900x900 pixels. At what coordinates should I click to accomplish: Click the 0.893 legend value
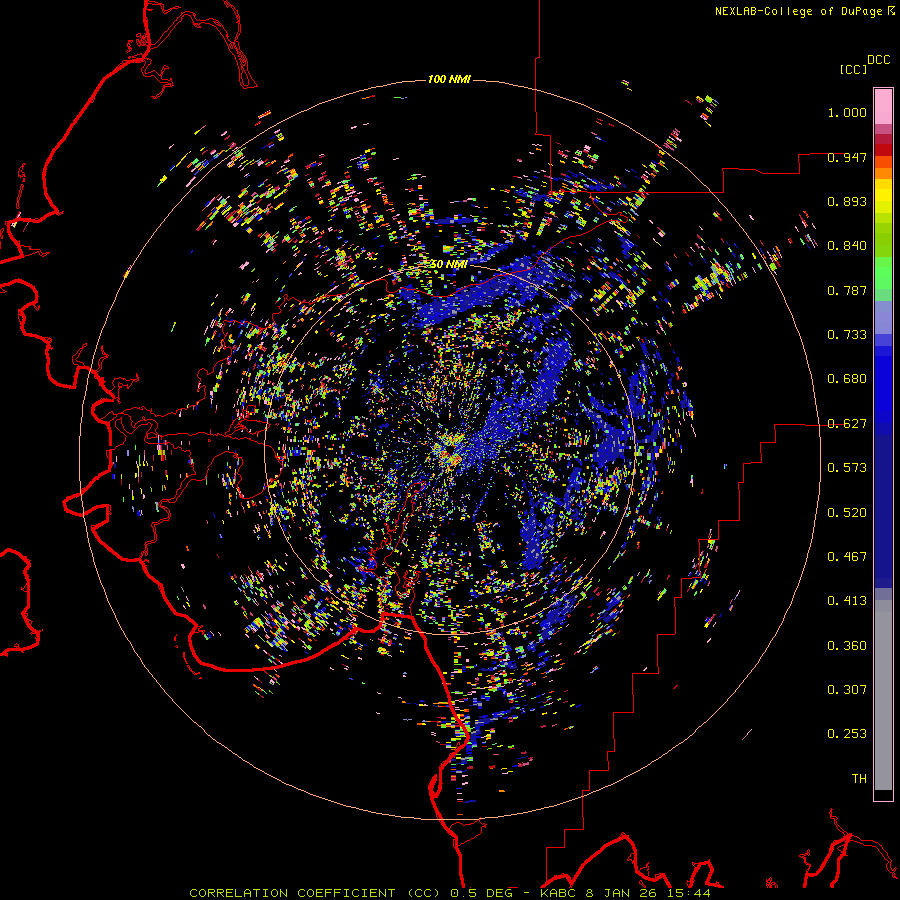point(847,201)
